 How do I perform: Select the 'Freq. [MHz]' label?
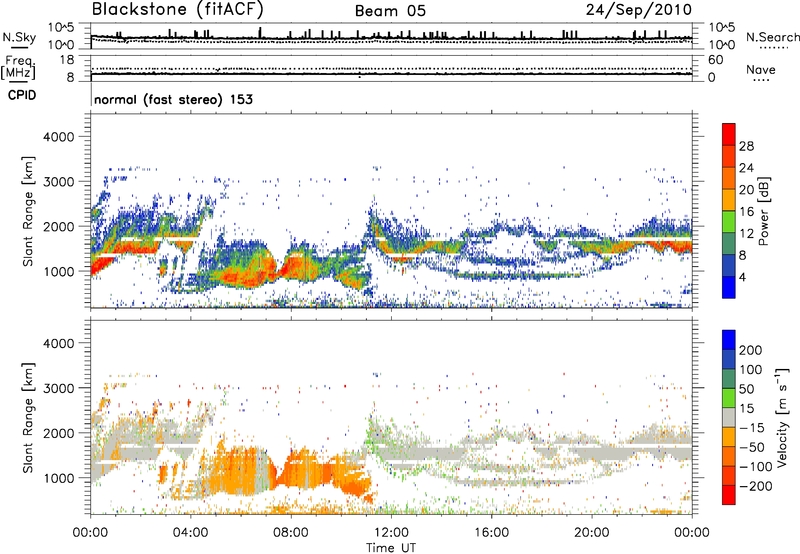pyautogui.click(x=18, y=67)
